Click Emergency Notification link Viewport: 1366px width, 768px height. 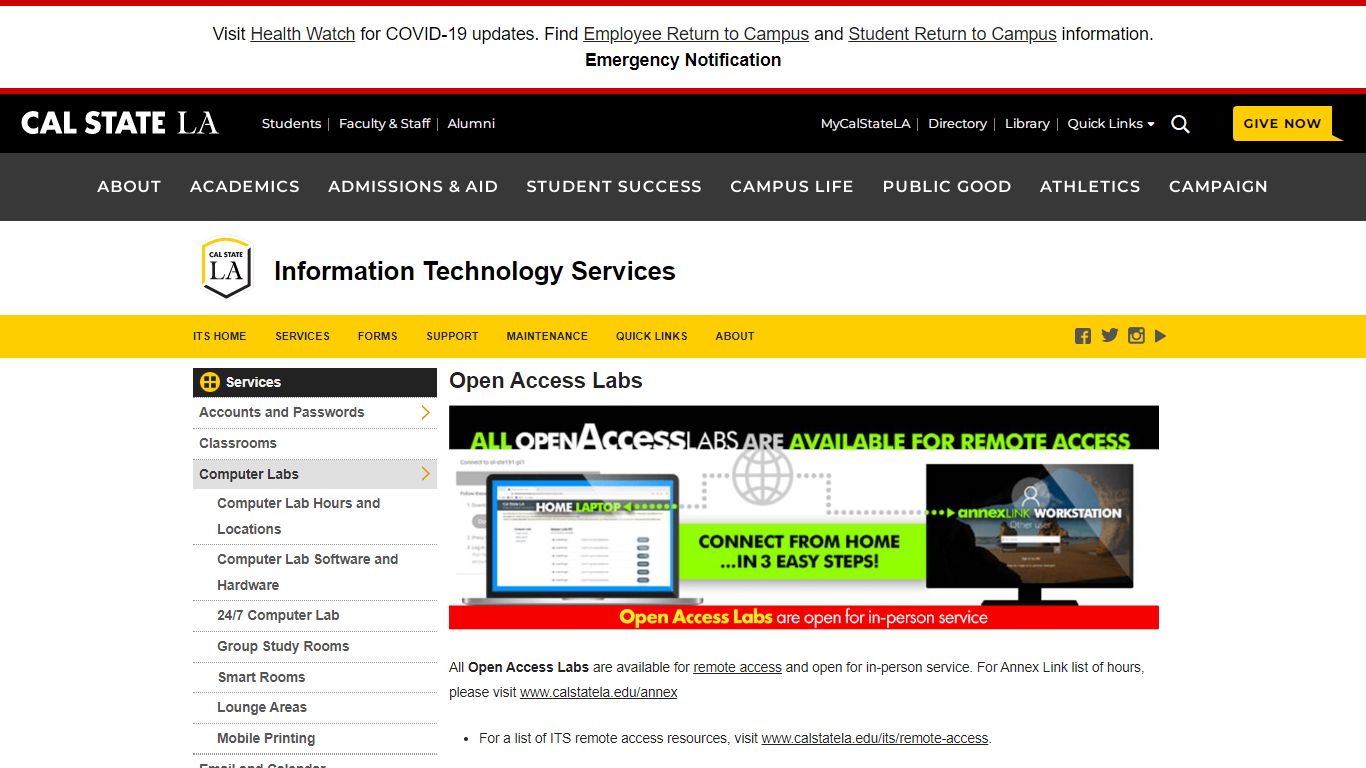[x=683, y=60]
